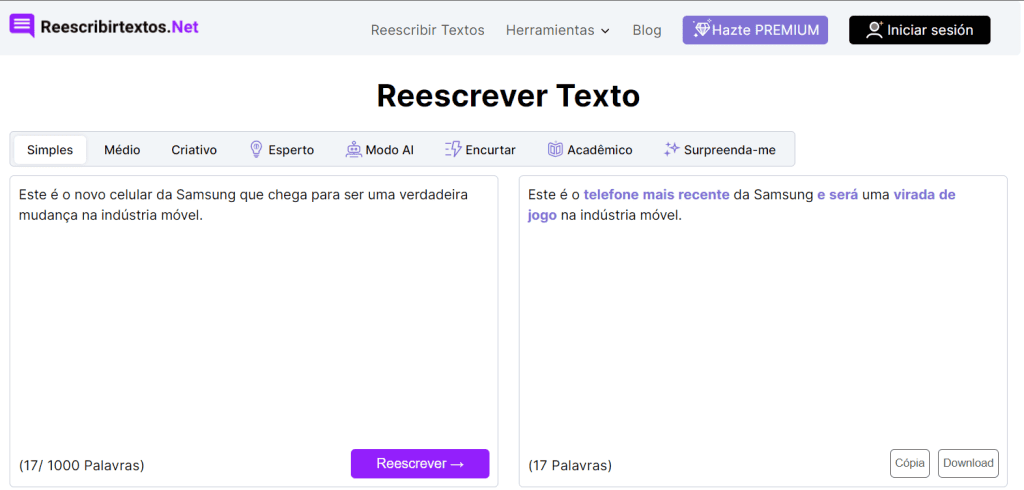The height and width of the screenshot is (490, 1024).
Task: Click the purple chat logo icon
Action: point(22,26)
